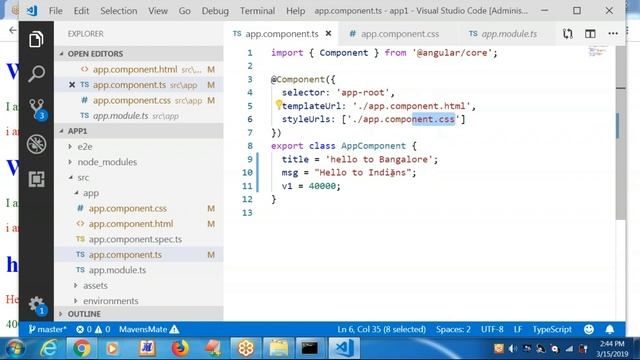Open the Manage gear icon in the activity bar
Screen dimensions: 640x360
pos(37,305)
